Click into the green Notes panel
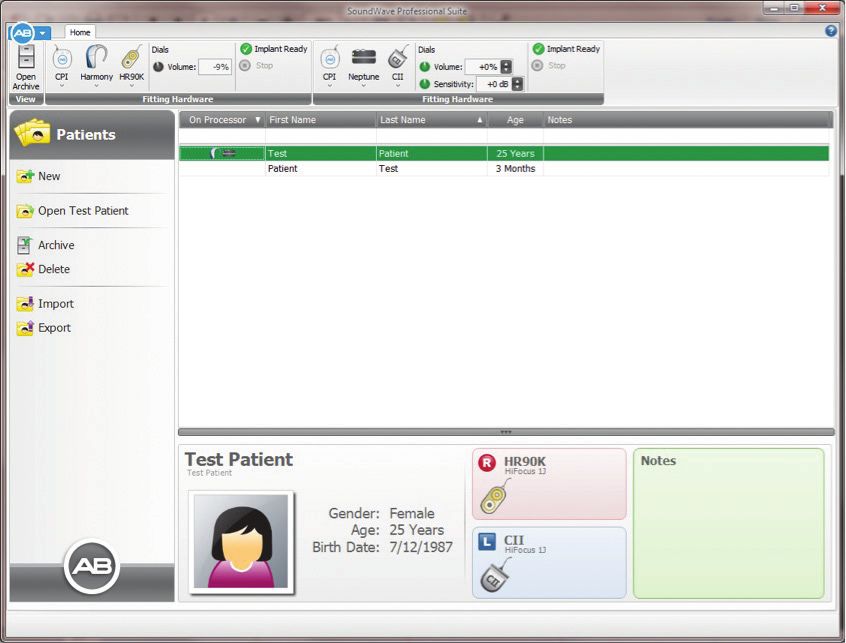Viewport: 846px width, 643px height. coord(729,523)
